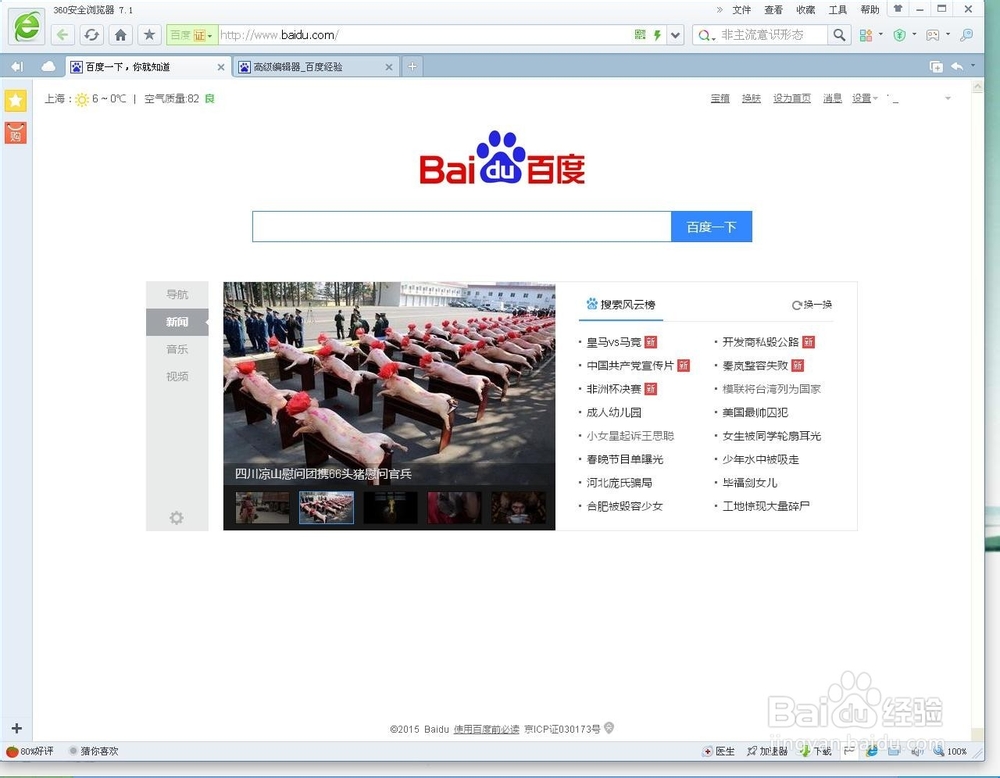Click the settings gear in left sidebar
The width and height of the screenshot is (1000, 778).
177,518
